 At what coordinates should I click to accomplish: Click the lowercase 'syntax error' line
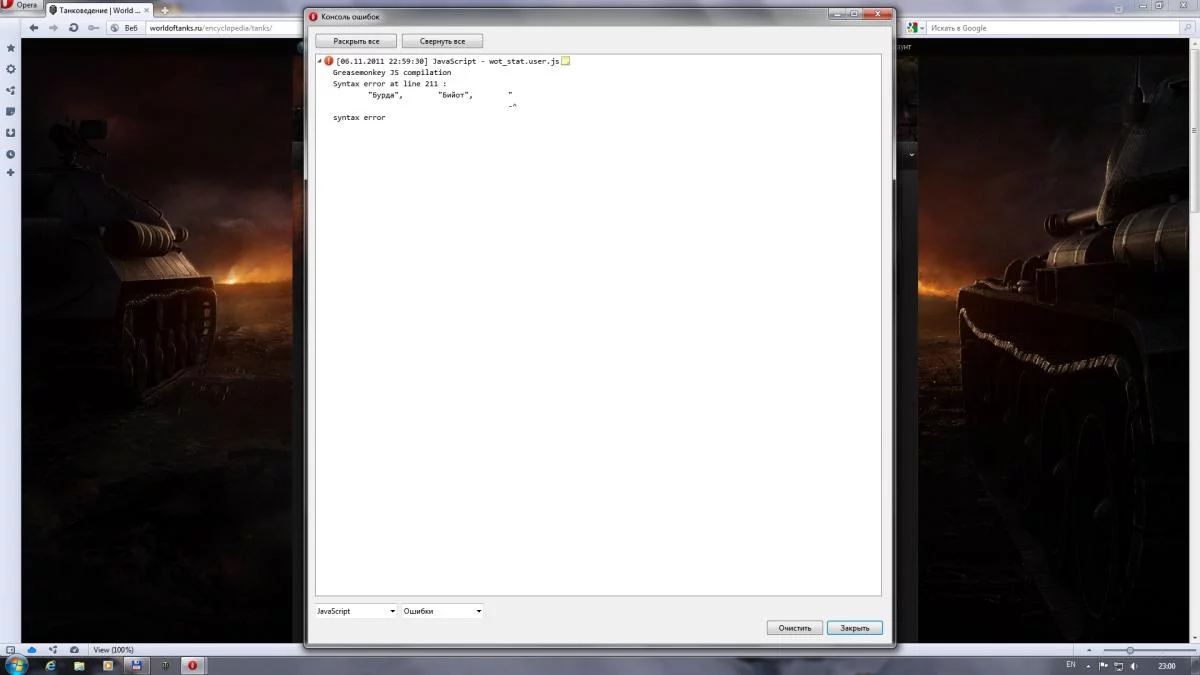(359, 118)
